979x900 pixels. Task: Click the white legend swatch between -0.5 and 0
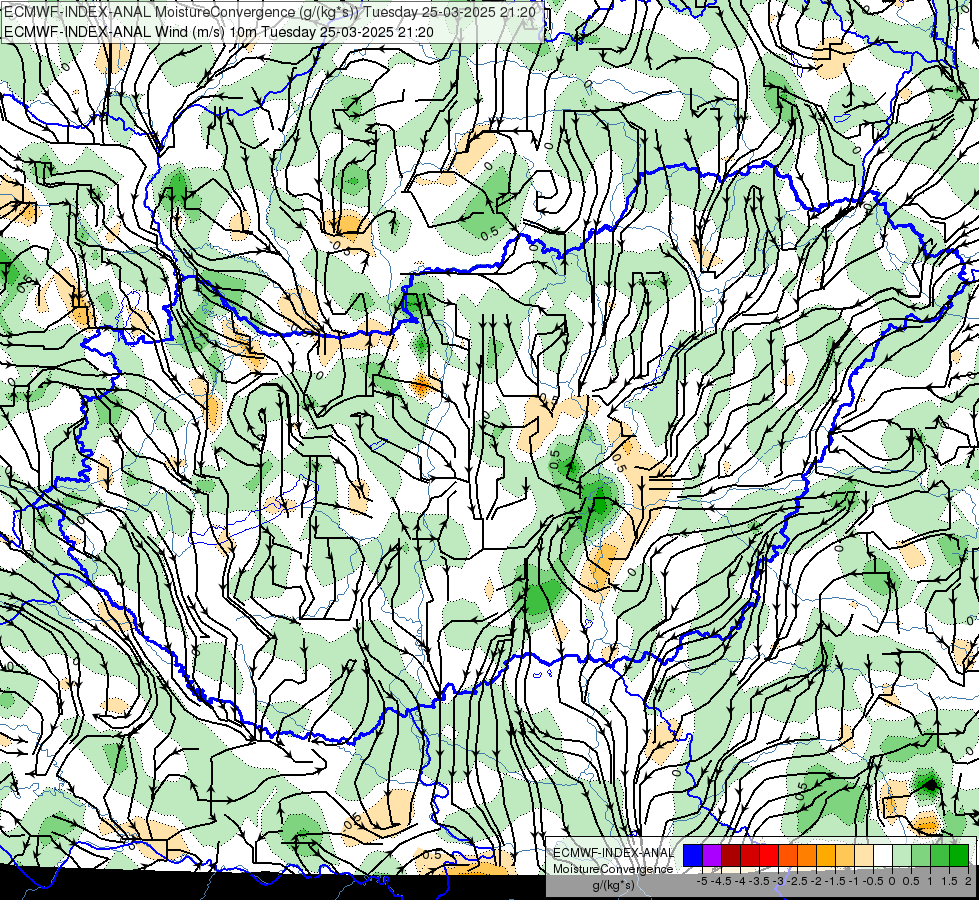coord(883,855)
